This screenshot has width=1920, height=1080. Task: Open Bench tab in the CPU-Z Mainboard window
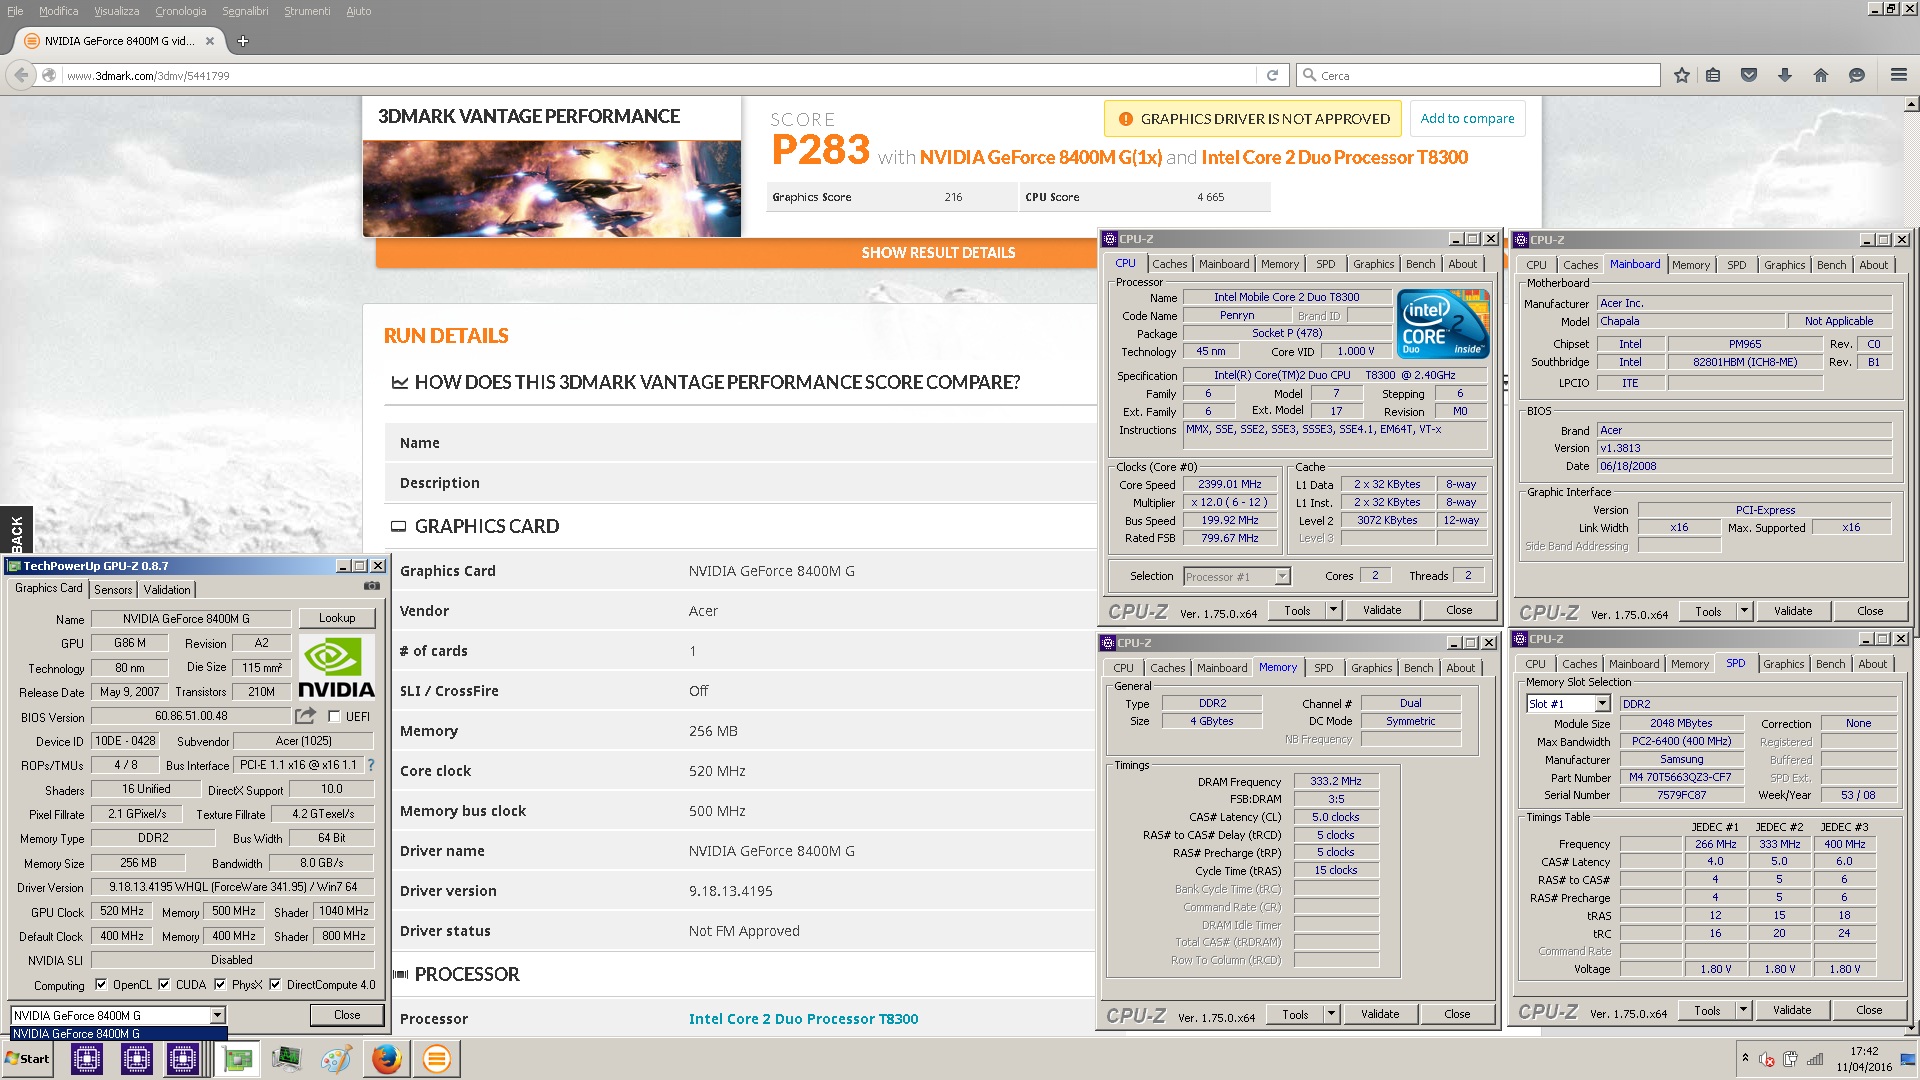[1831, 265]
